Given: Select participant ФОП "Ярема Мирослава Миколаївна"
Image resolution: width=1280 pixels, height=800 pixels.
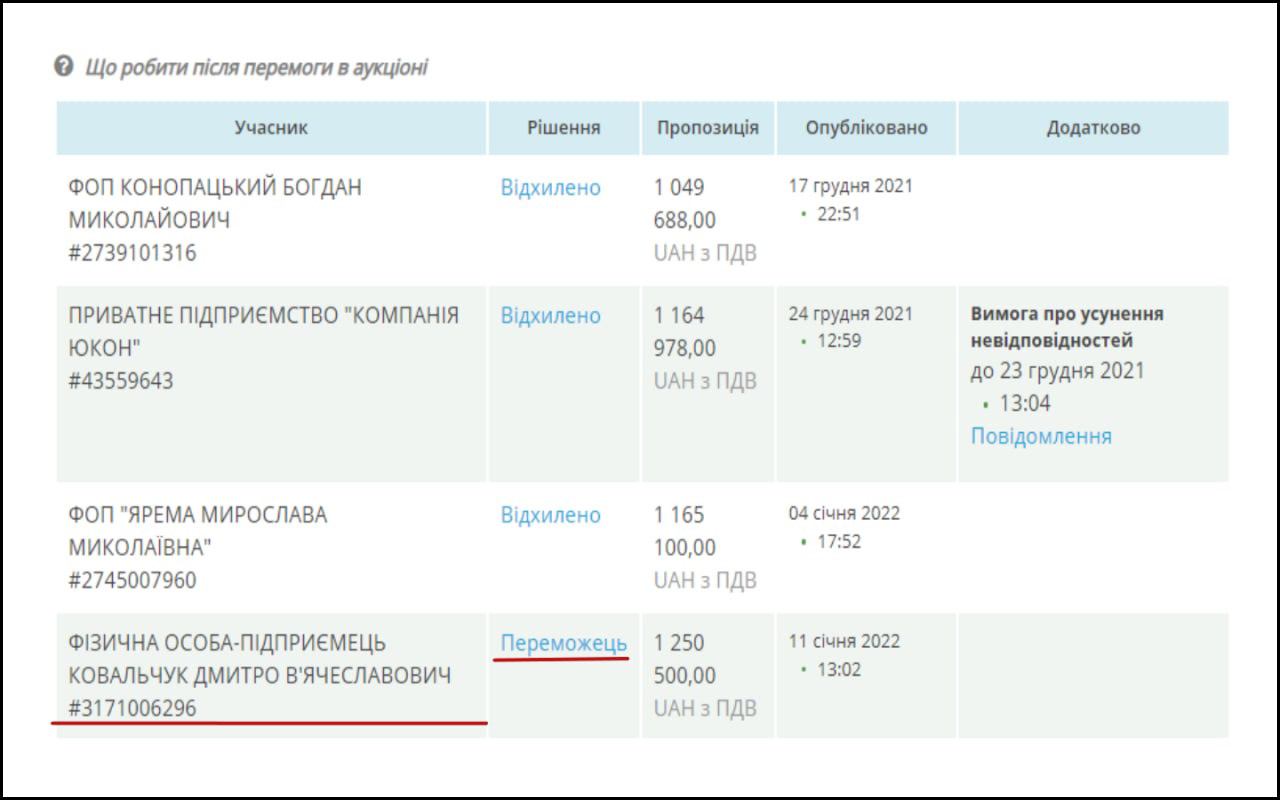Looking at the screenshot, I should (x=197, y=531).
